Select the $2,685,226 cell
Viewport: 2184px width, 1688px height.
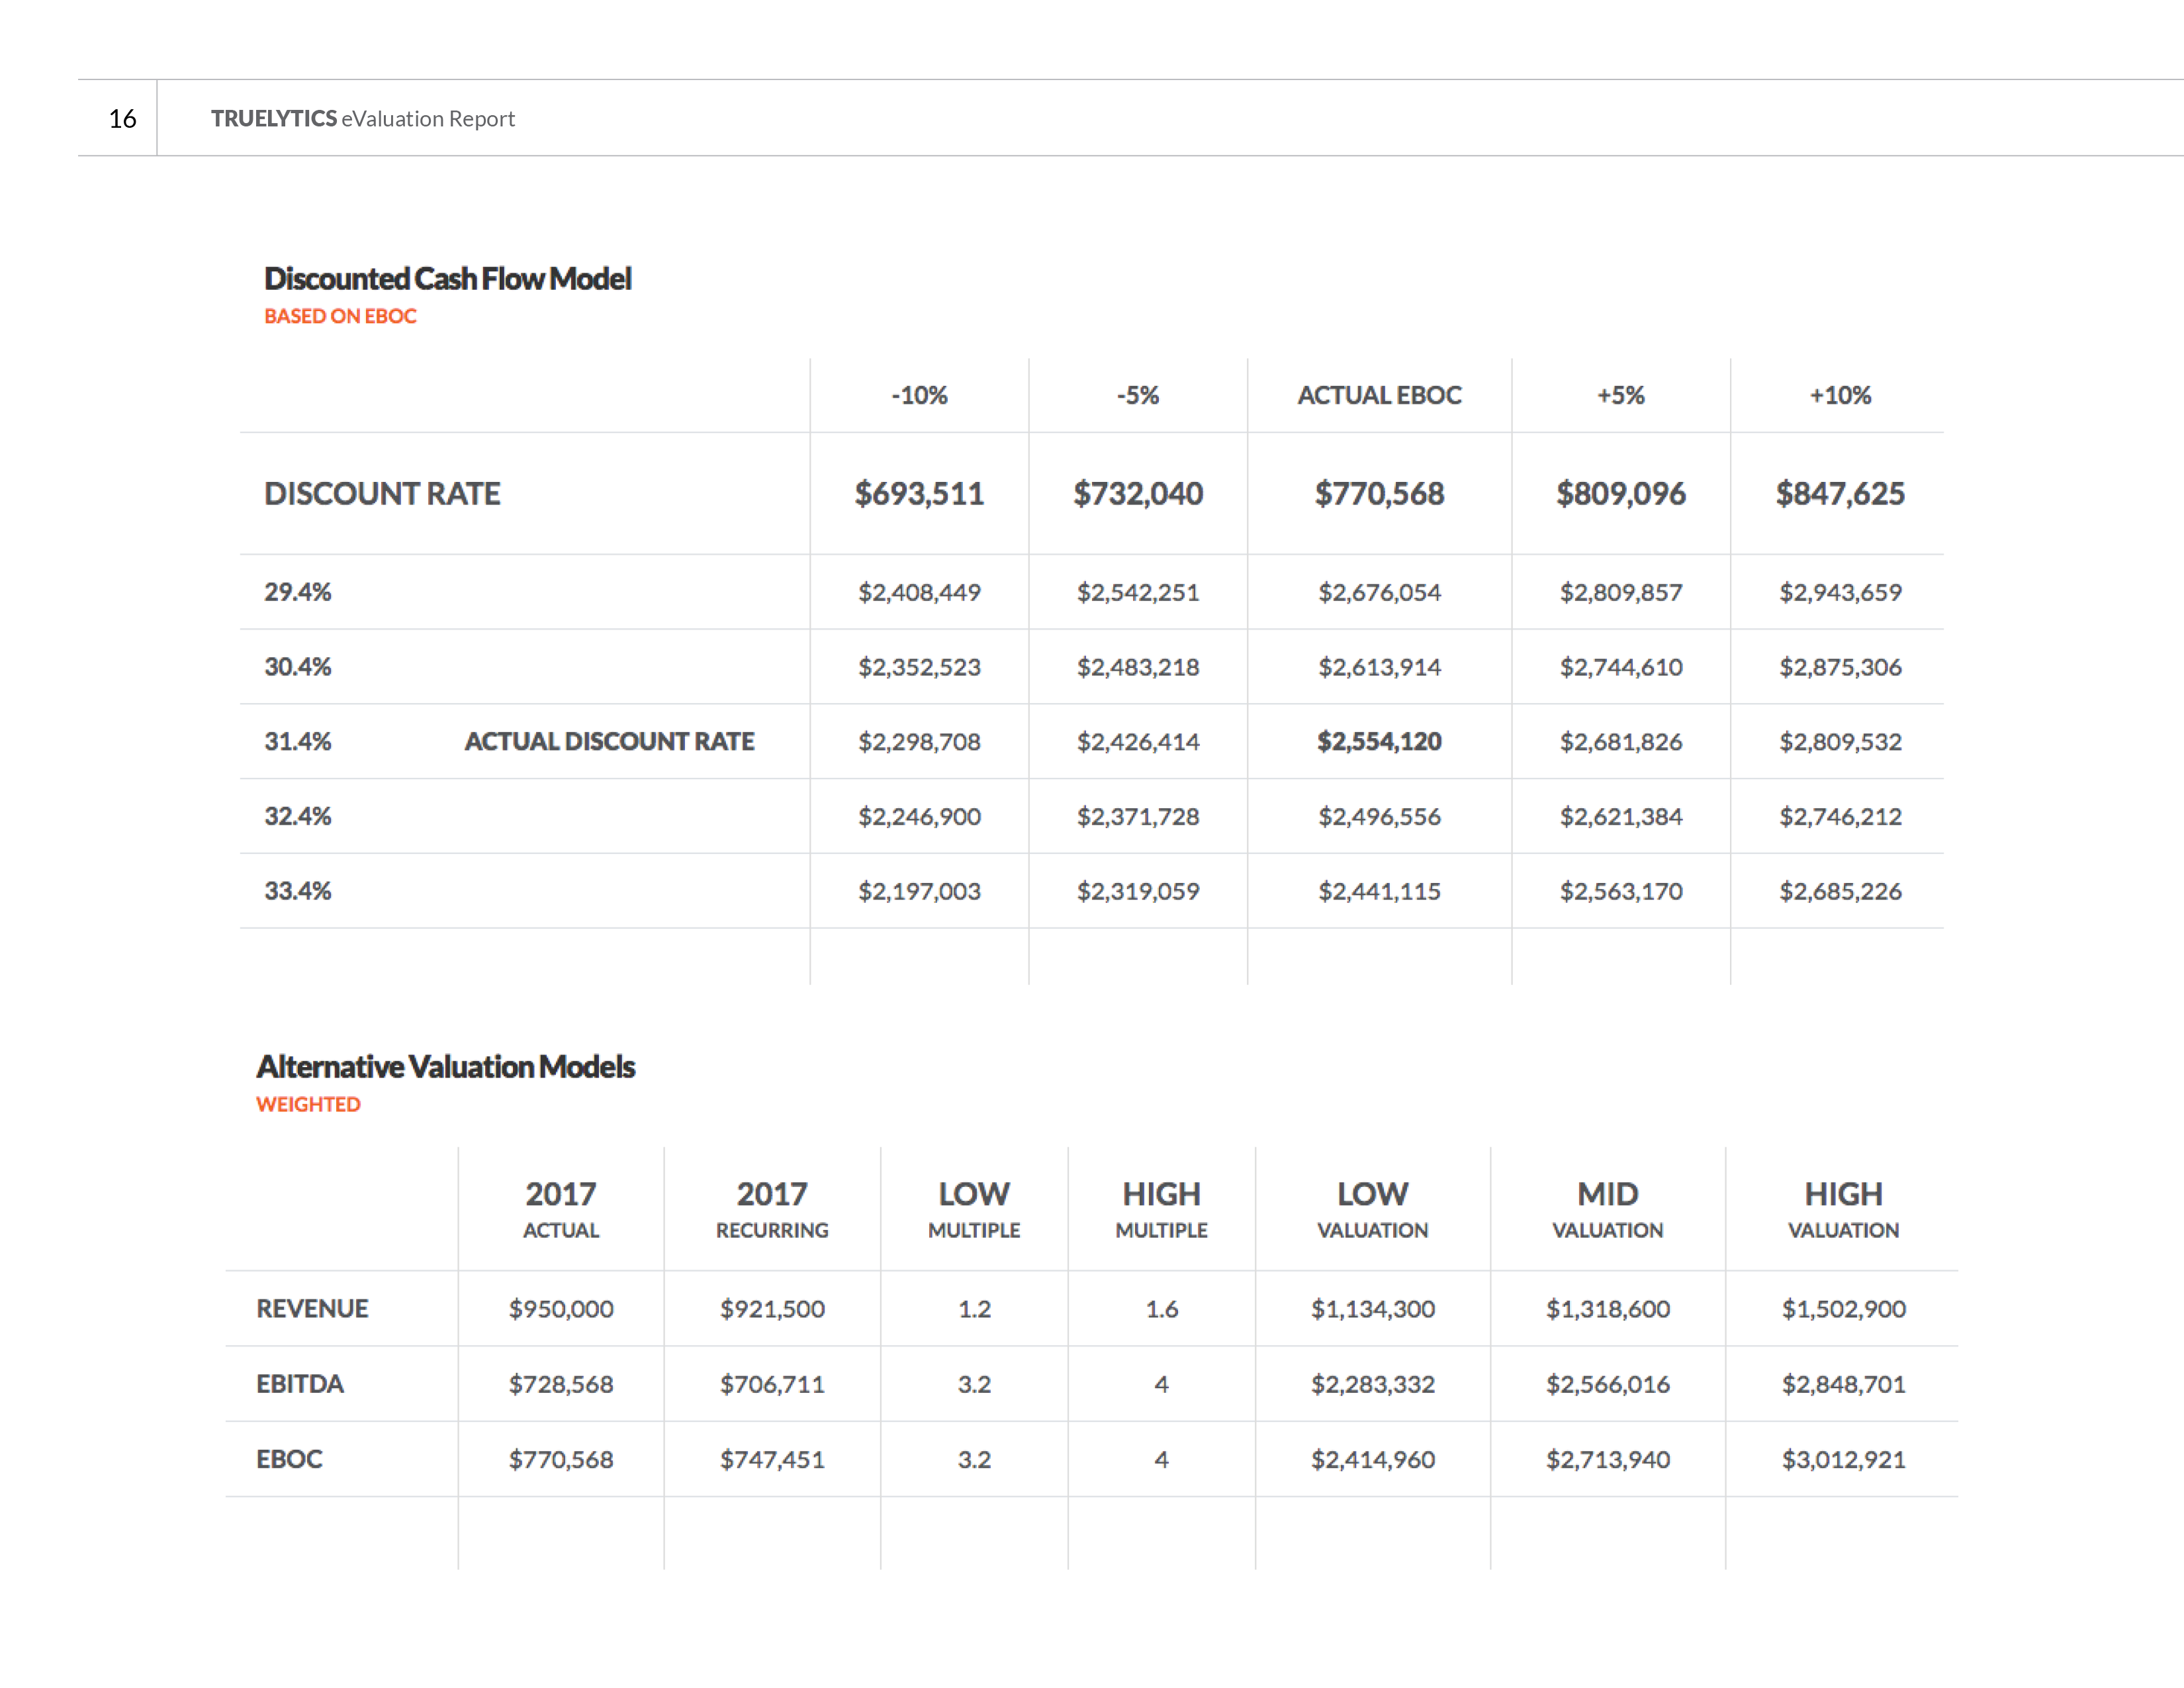pyautogui.click(x=1840, y=891)
